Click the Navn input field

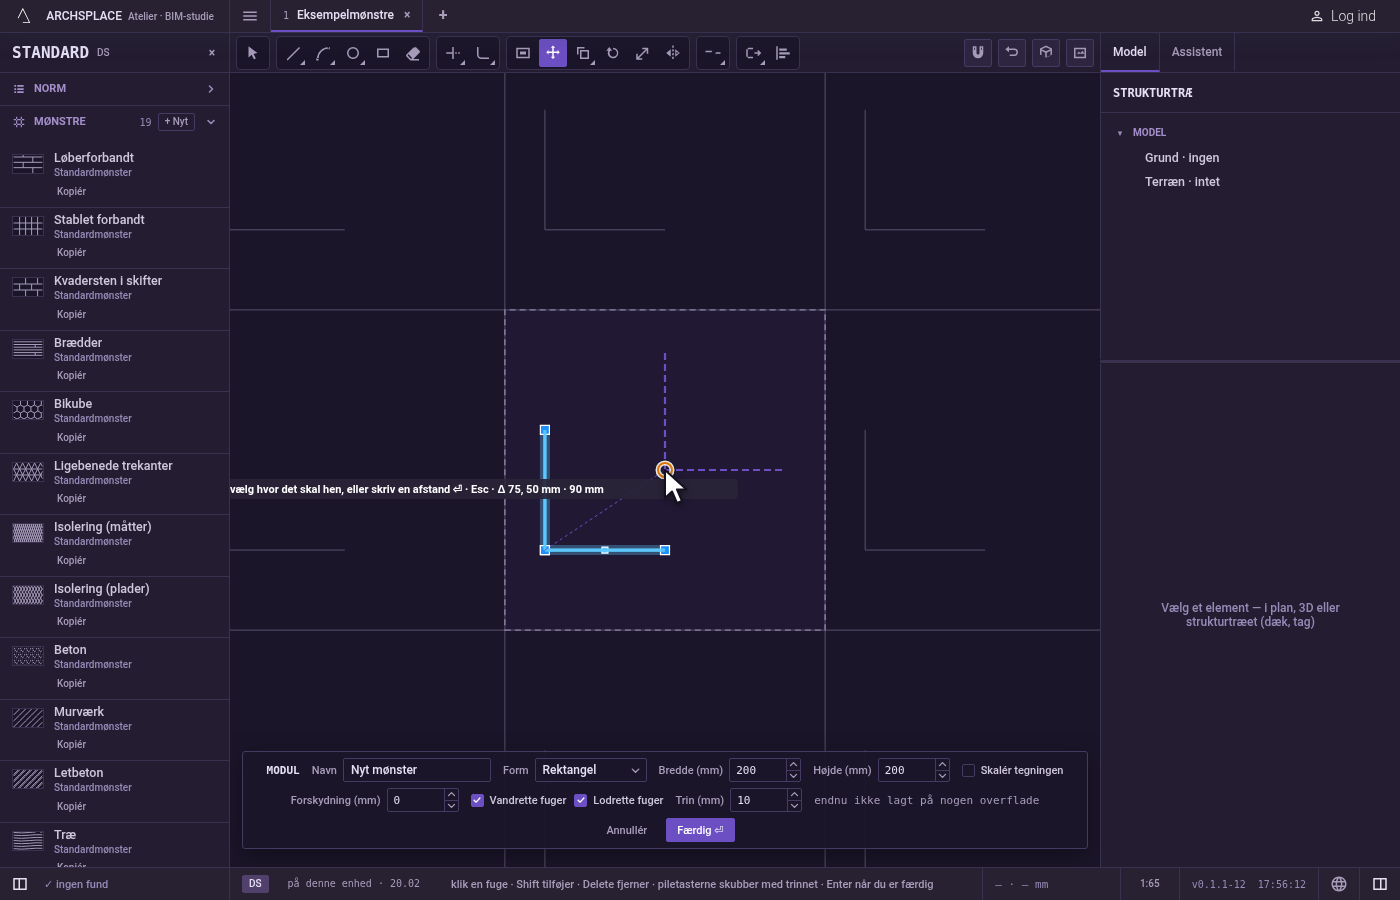(417, 770)
